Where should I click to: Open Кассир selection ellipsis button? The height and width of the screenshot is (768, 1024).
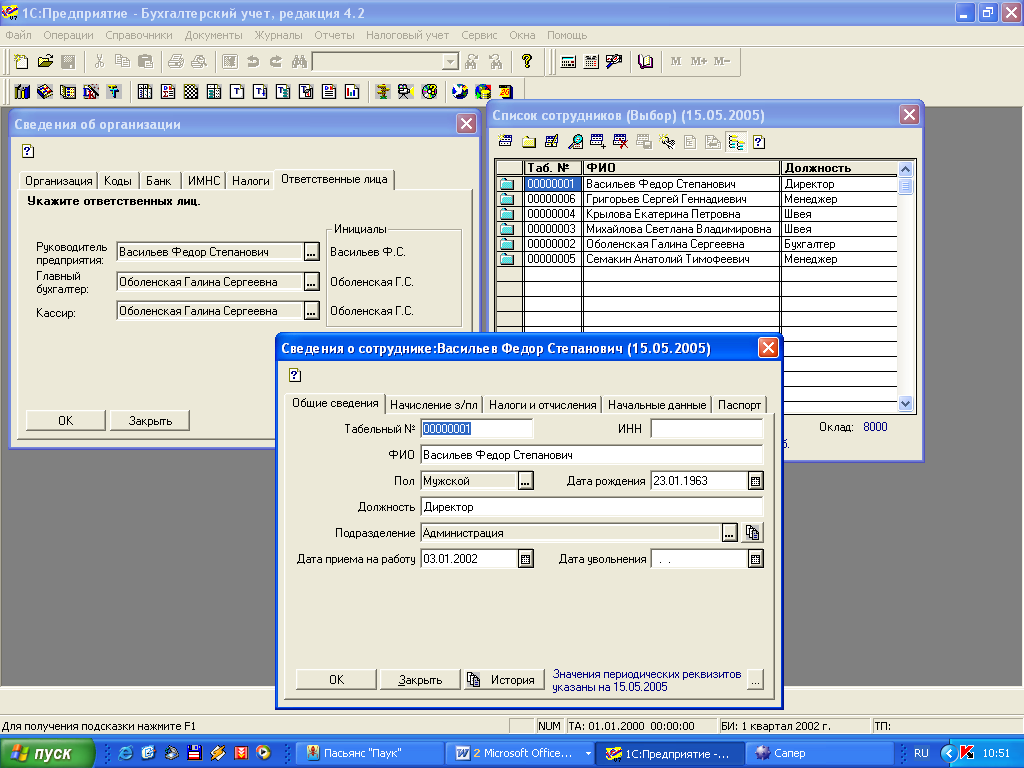[312, 312]
